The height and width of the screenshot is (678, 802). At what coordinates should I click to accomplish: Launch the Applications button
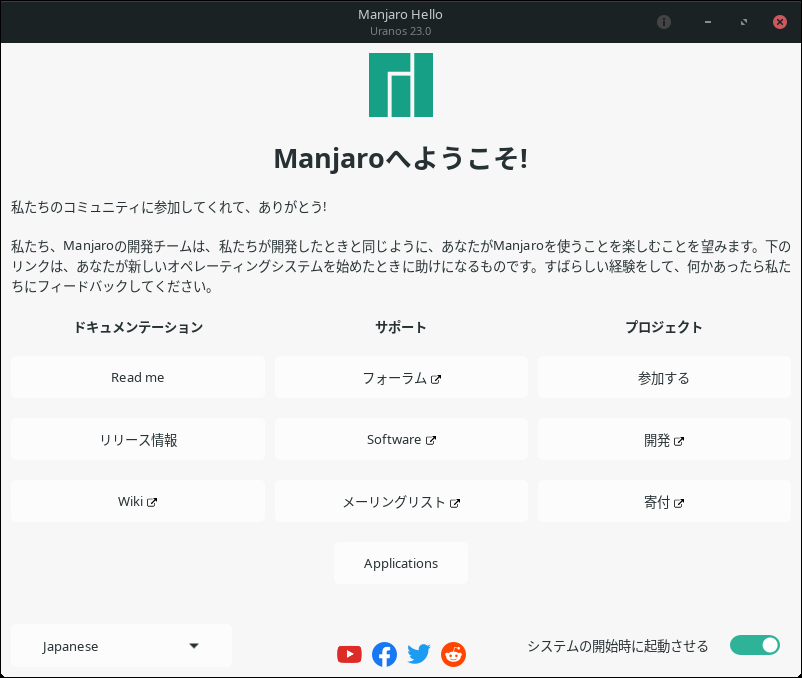click(x=401, y=563)
